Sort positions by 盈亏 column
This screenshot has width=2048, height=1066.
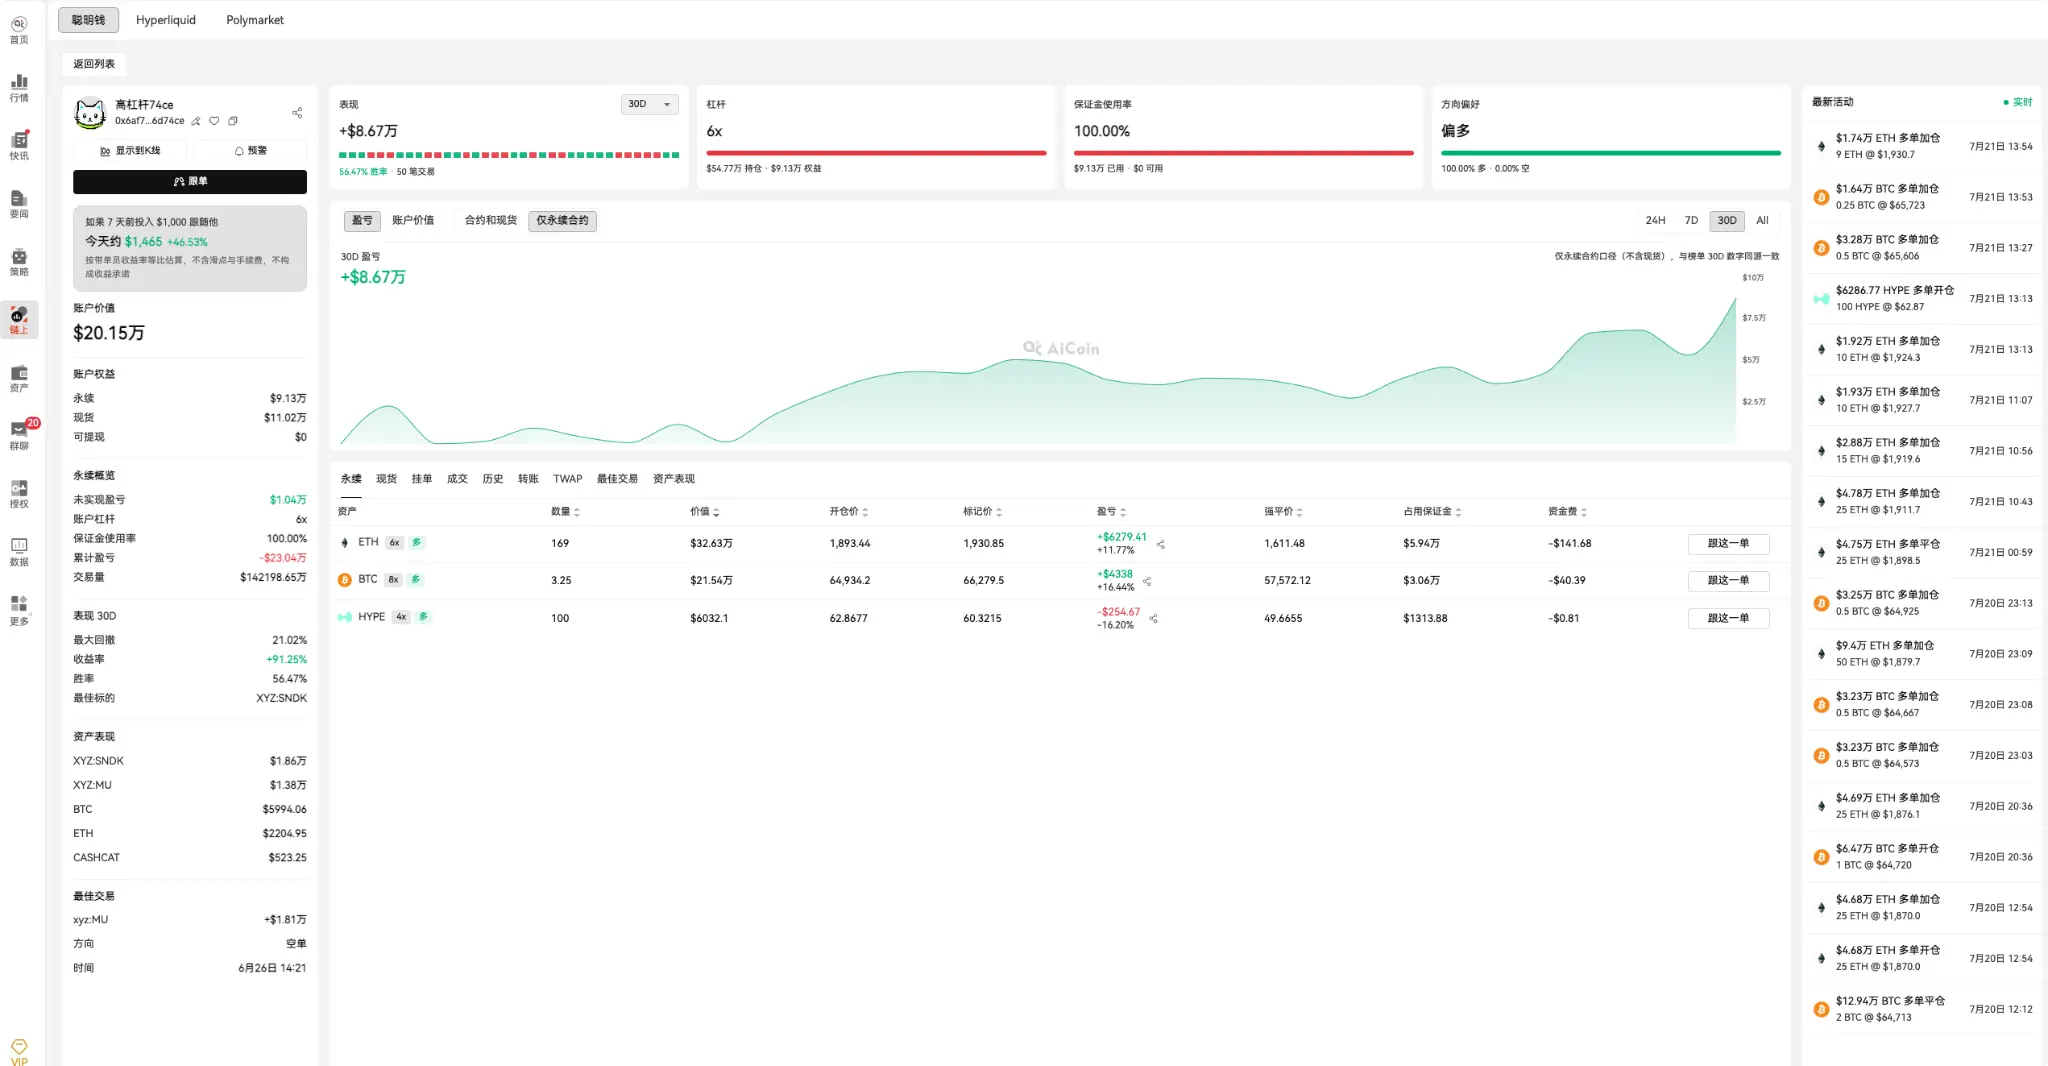click(1111, 512)
